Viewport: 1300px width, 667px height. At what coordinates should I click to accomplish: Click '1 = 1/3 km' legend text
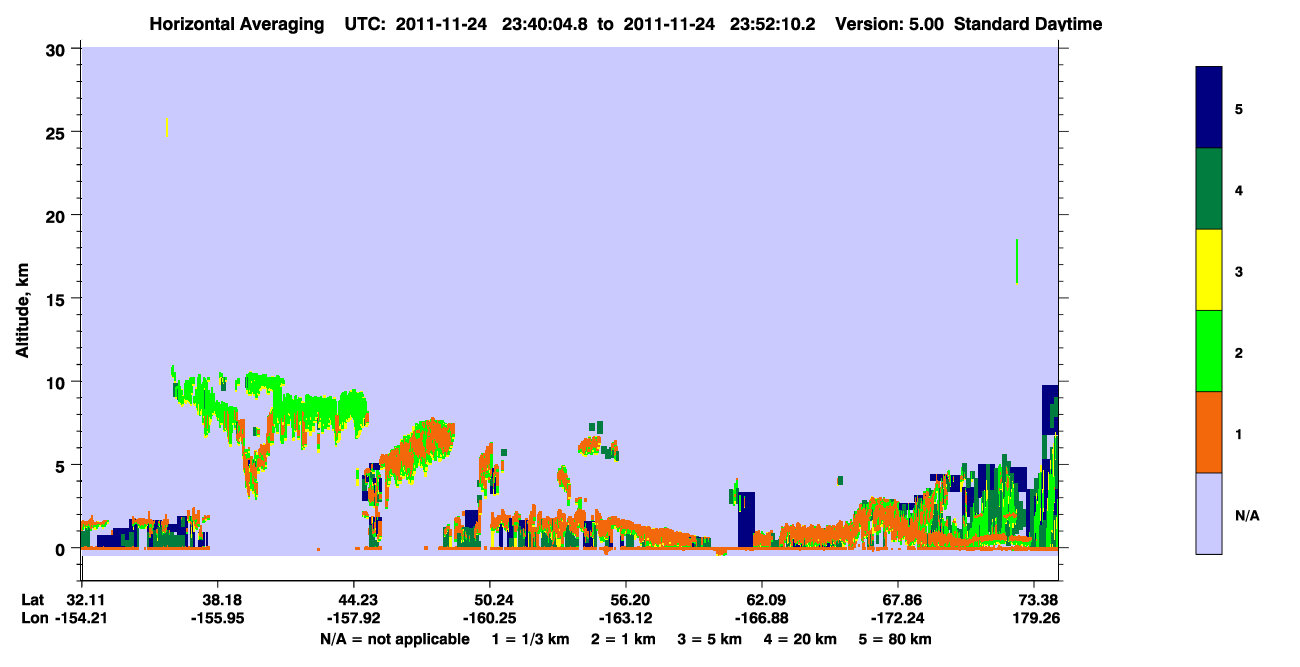click(x=531, y=639)
